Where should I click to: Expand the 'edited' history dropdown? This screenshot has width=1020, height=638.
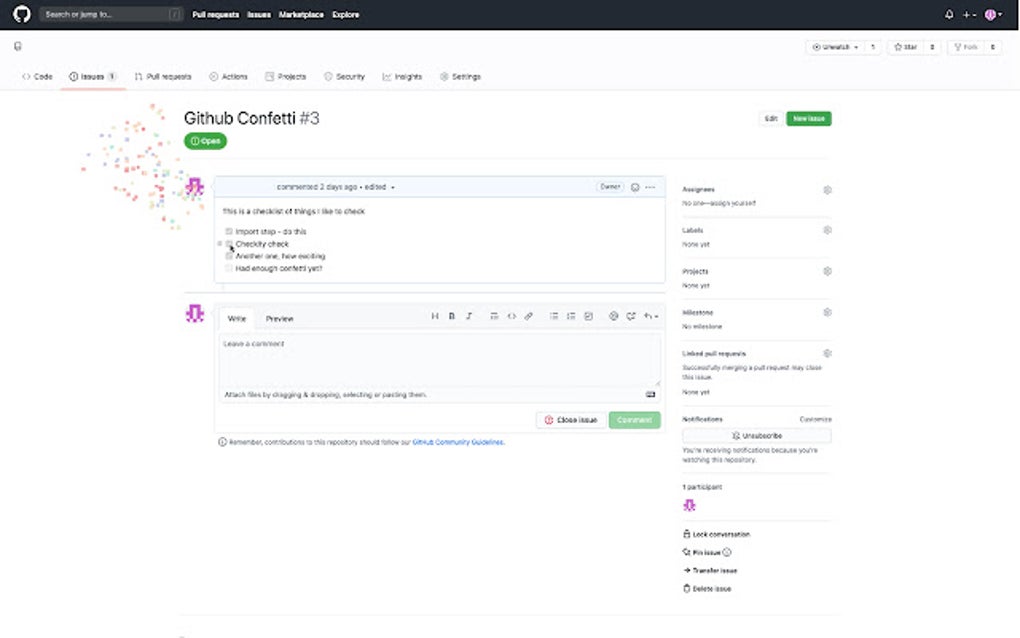pyautogui.click(x=391, y=187)
